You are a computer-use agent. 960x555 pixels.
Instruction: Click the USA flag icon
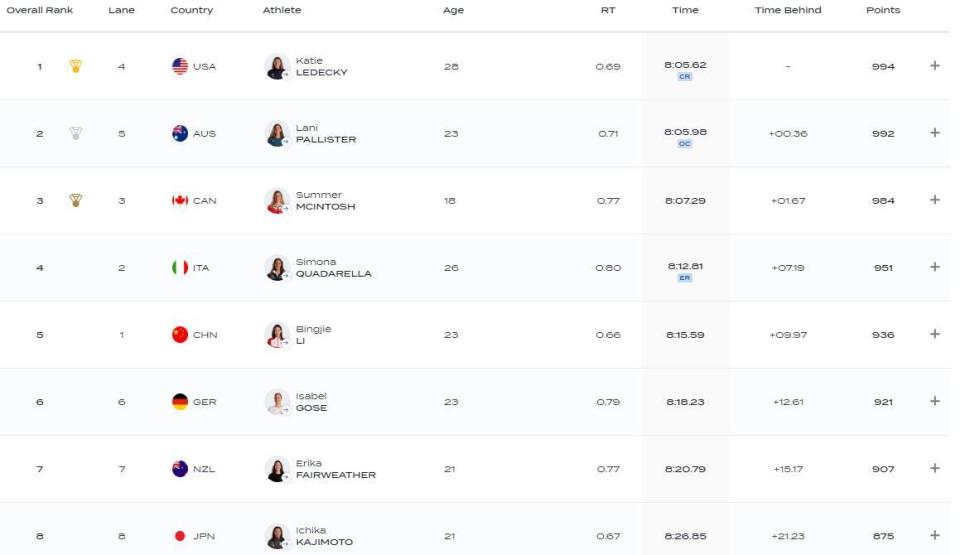[x=180, y=66]
